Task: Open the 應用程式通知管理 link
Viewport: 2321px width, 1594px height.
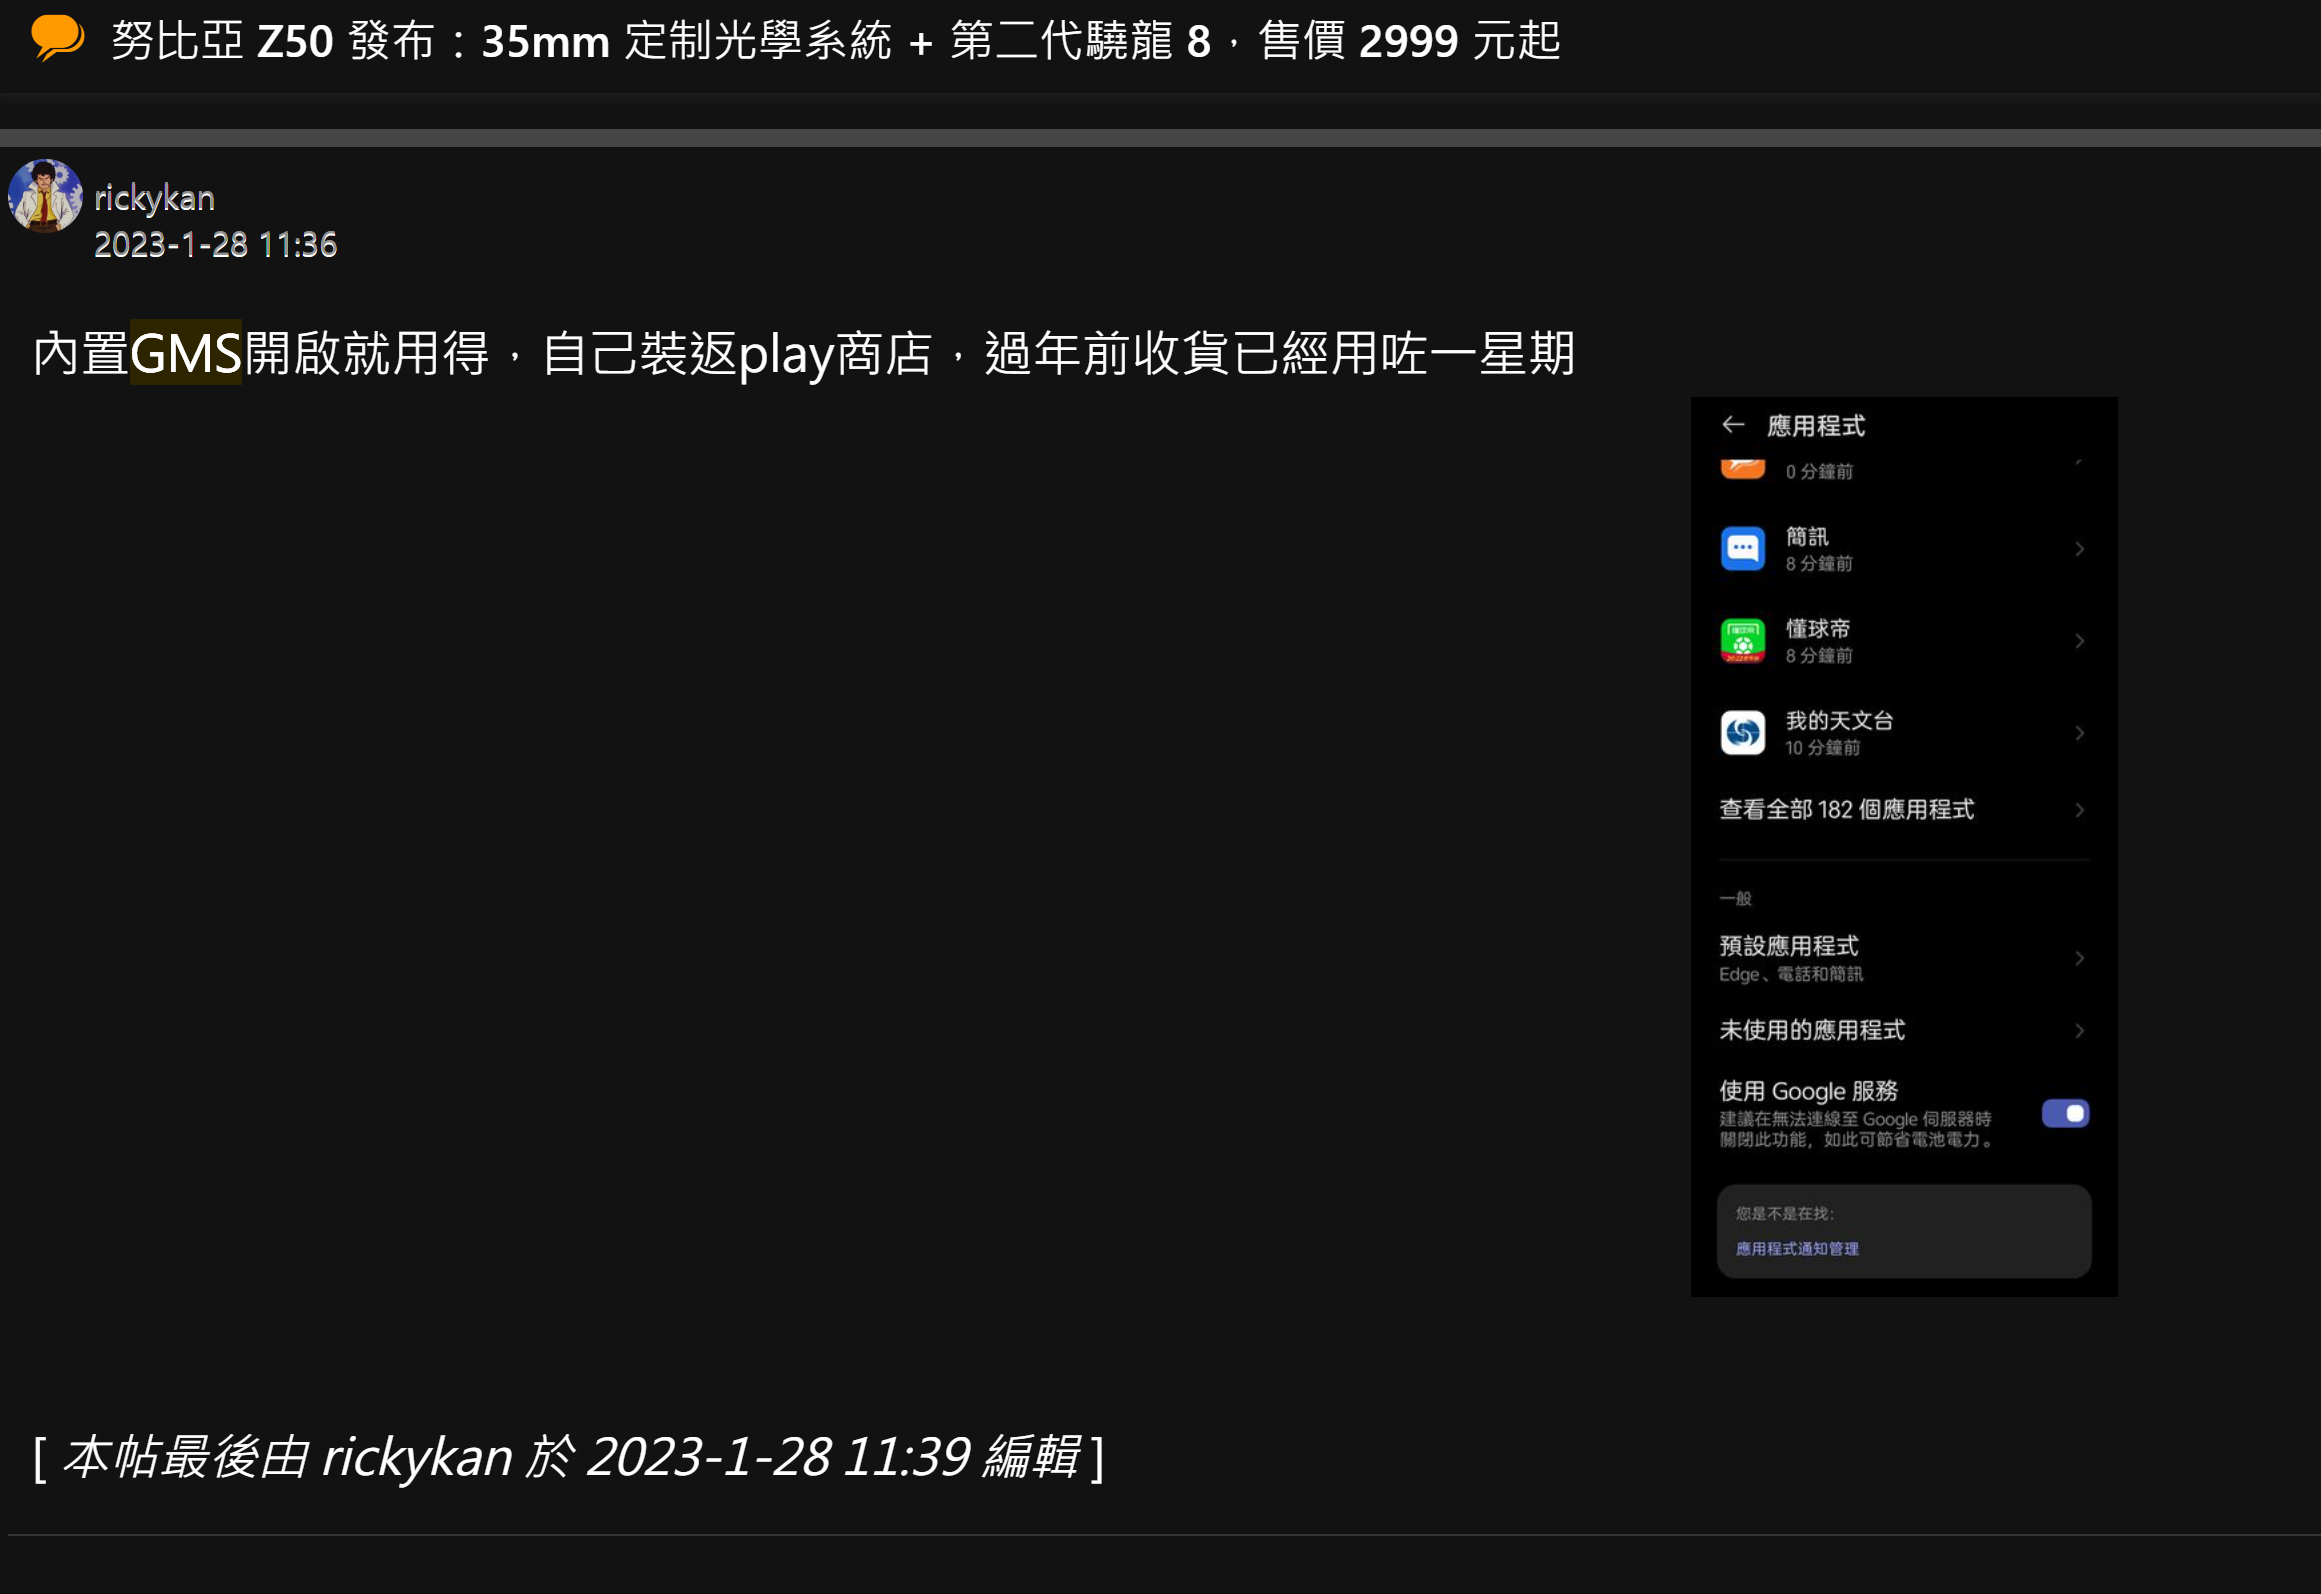Action: click(x=1797, y=1249)
